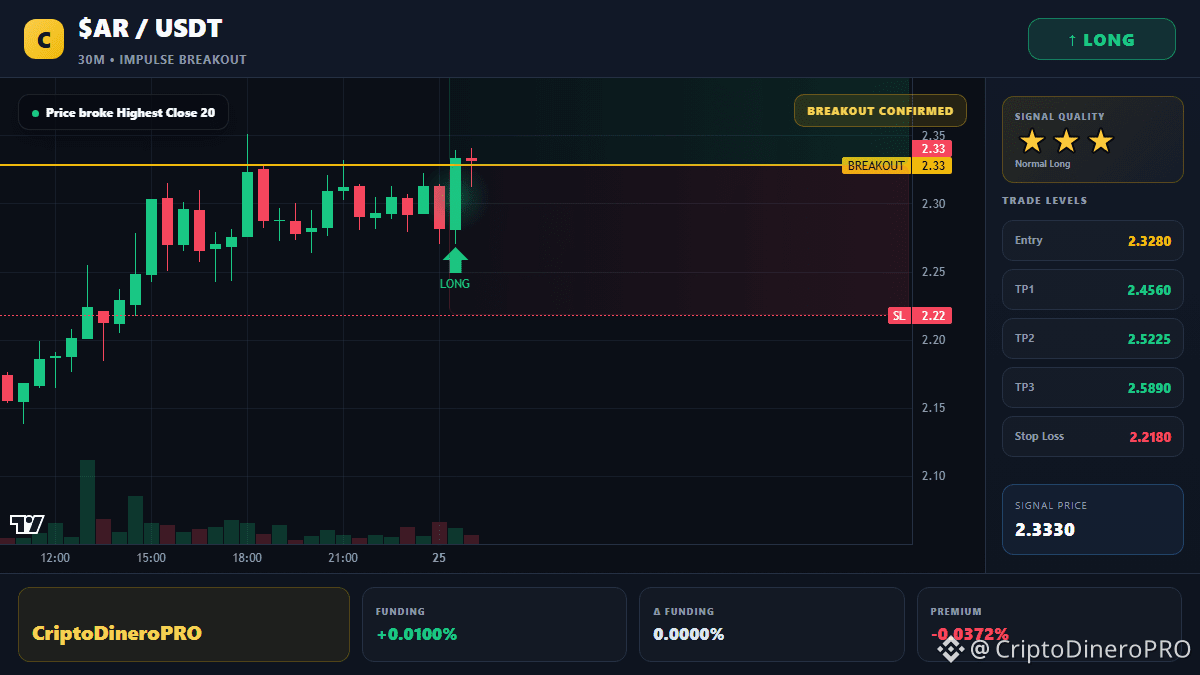Click the Premium -0.0372% value
This screenshot has width=1200, height=675.
coord(969,634)
